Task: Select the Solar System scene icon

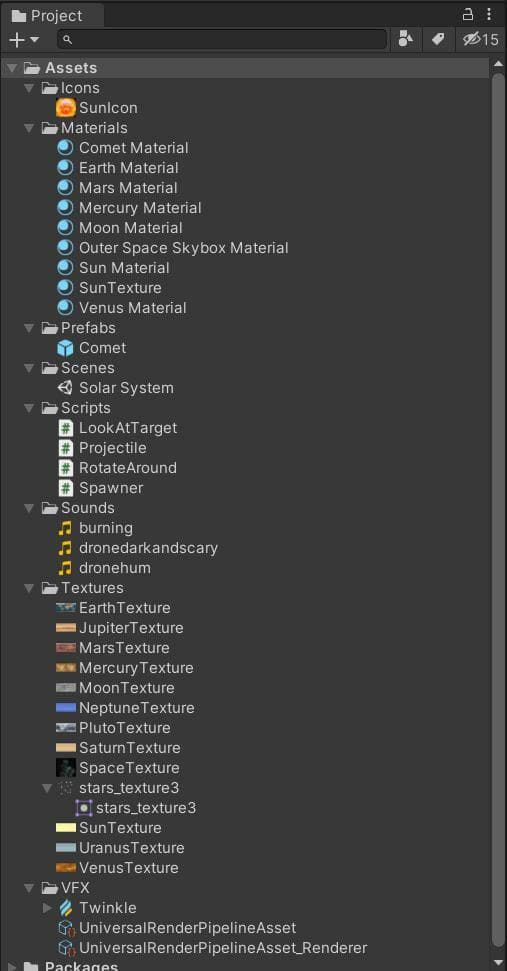Action: [65, 388]
